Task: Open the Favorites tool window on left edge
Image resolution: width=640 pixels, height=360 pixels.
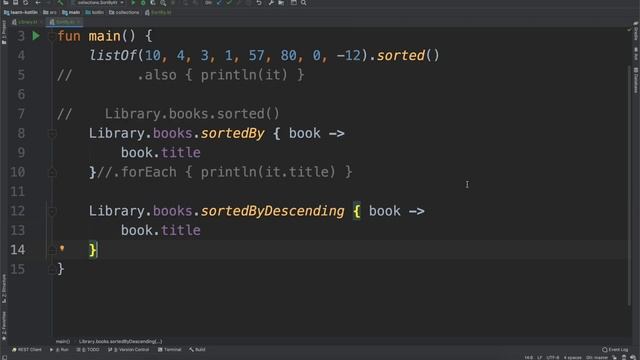Action: click(x=4, y=325)
